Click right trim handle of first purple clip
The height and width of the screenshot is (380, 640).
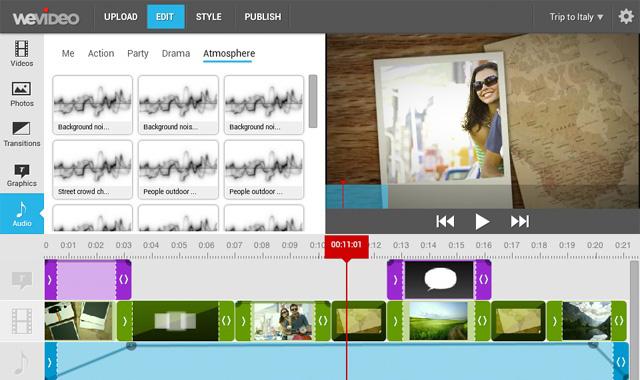[x=124, y=280]
